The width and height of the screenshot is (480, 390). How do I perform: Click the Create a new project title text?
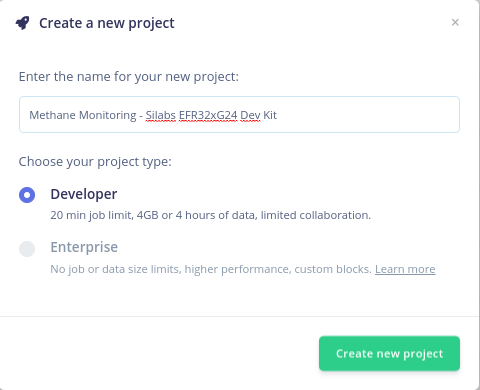pyautogui.click(x=107, y=23)
